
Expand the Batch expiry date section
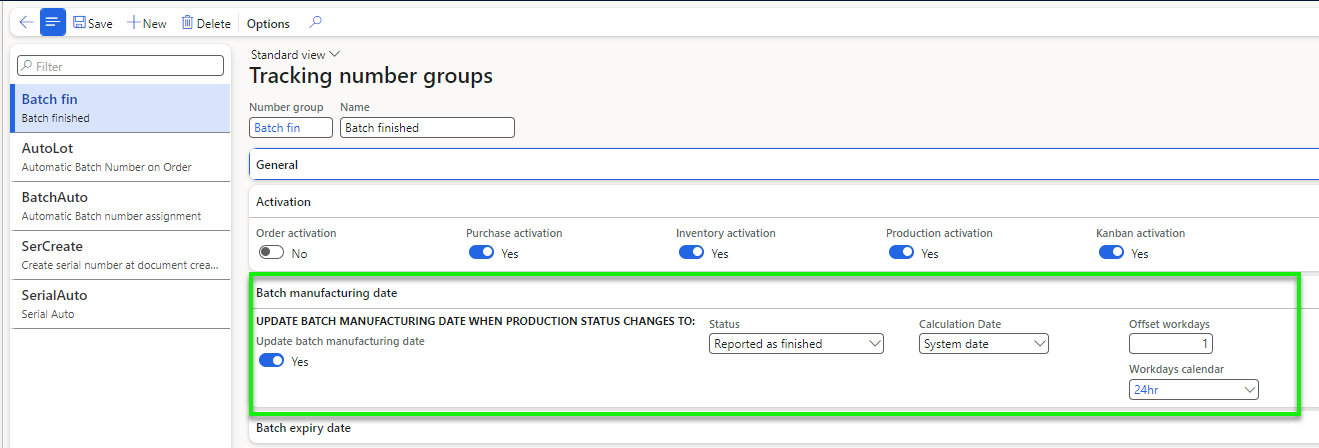(783, 428)
